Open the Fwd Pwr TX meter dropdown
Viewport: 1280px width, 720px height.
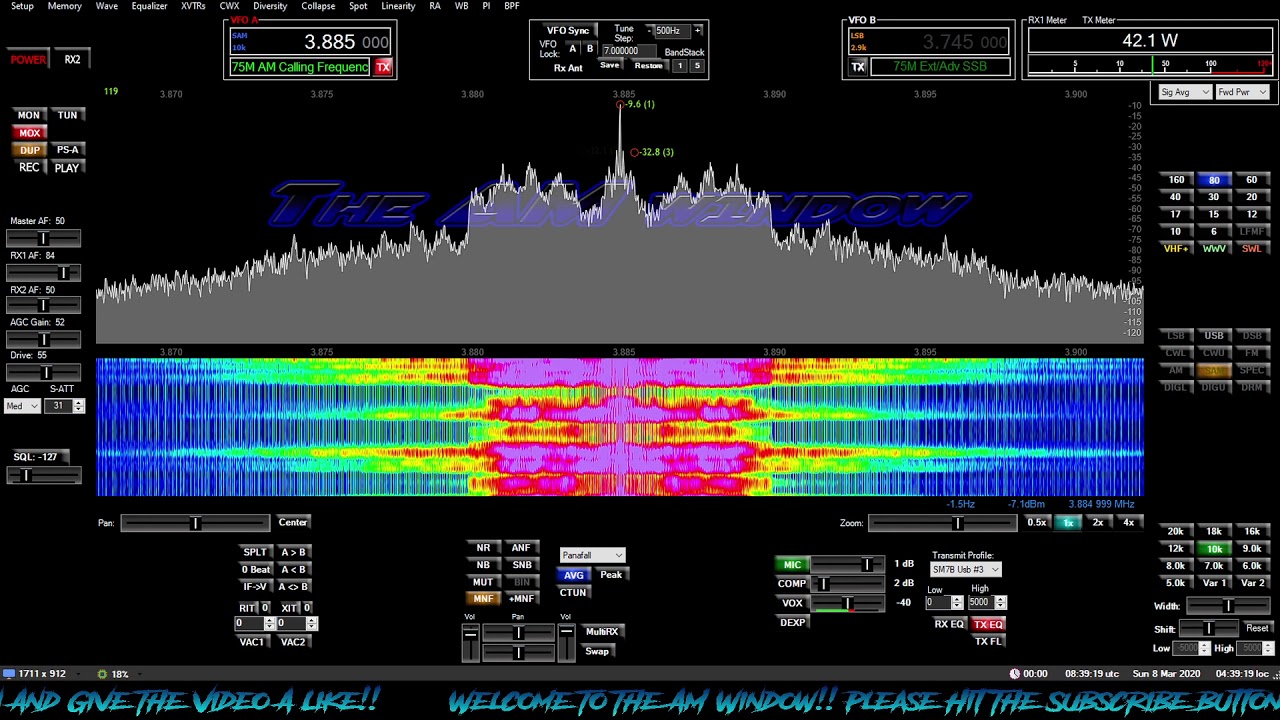pyautogui.click(x=1242, y=92)
